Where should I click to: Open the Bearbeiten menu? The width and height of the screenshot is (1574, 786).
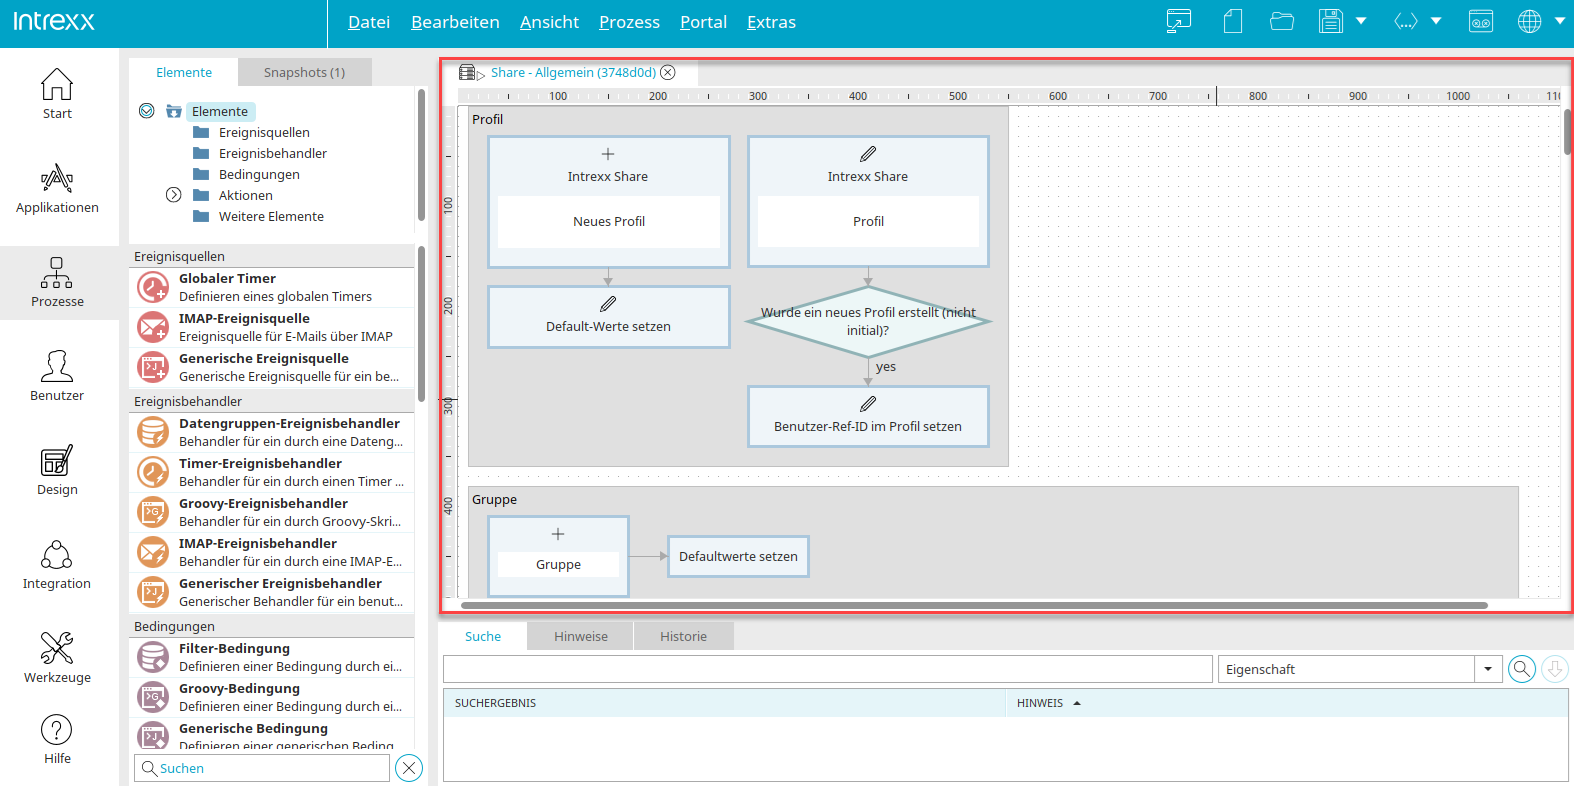tap(455, 22)
